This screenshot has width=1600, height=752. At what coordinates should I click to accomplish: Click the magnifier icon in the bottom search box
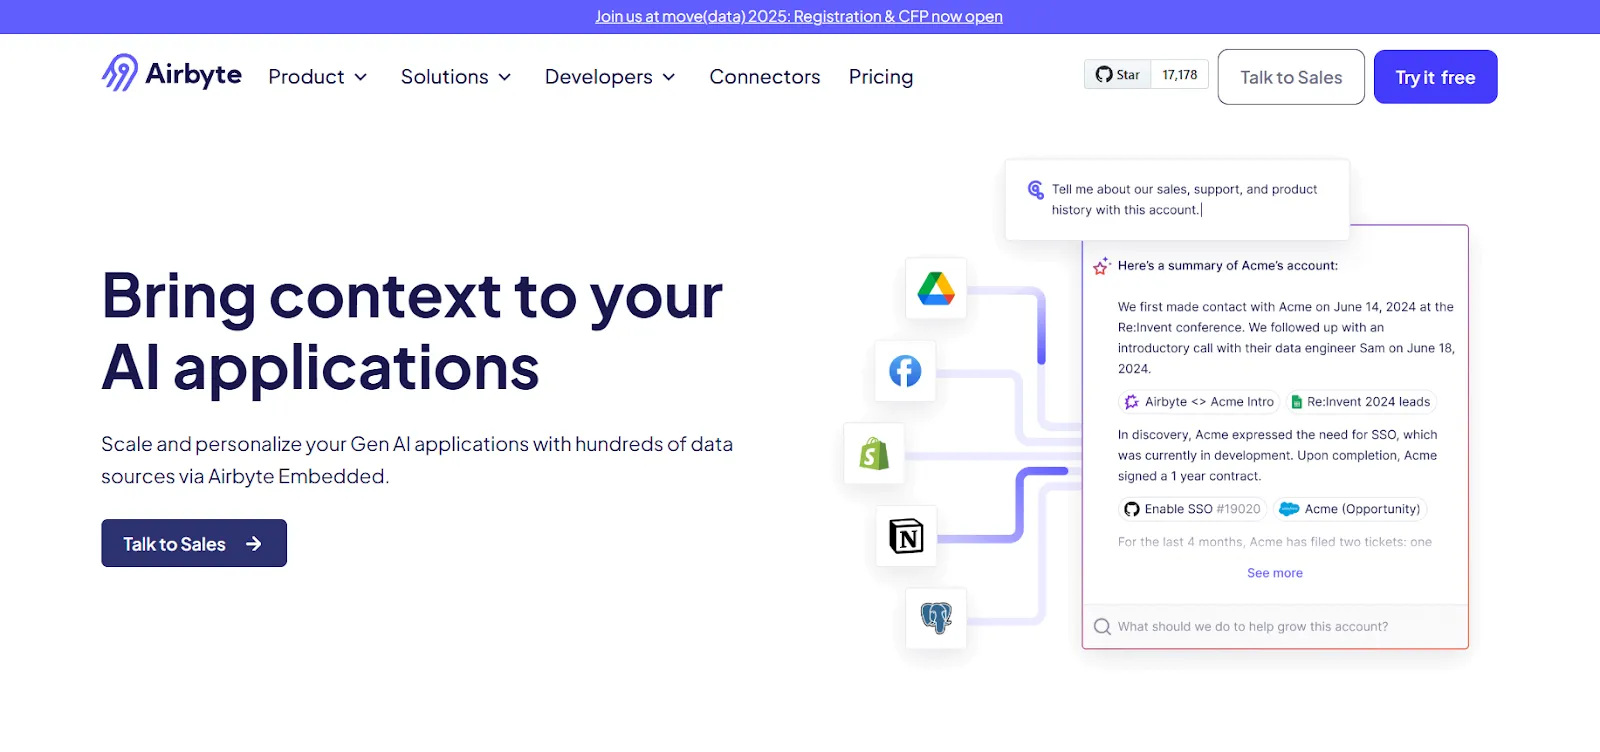point(1102,627)
